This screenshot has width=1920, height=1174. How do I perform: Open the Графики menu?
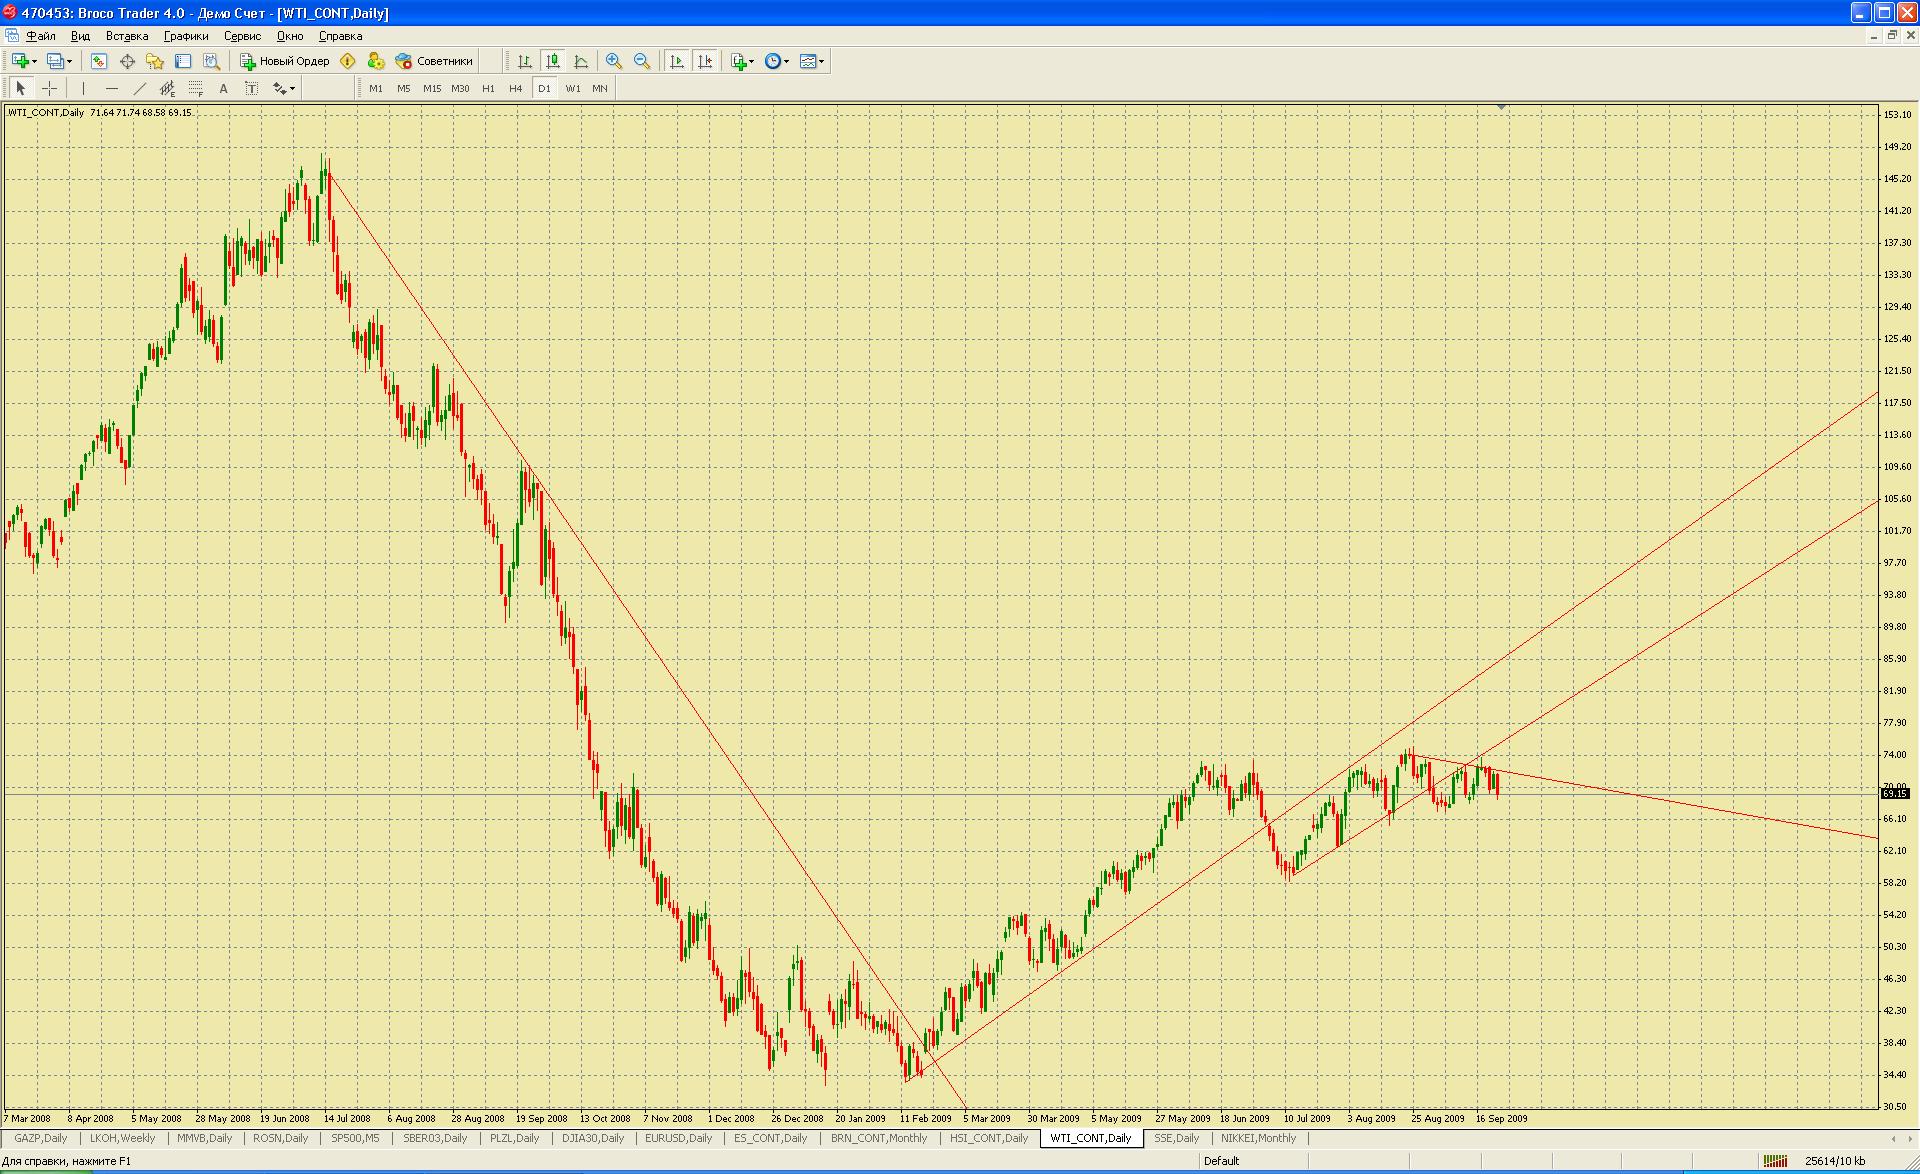tap(186, 36)
